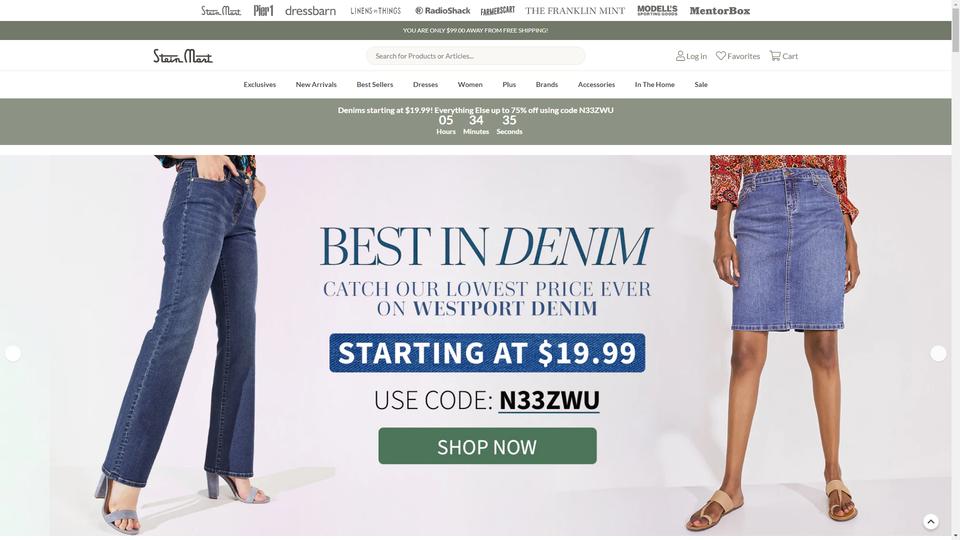Open the Log in user icon
This screenshot has width=960, height=540.
point(680,56)
